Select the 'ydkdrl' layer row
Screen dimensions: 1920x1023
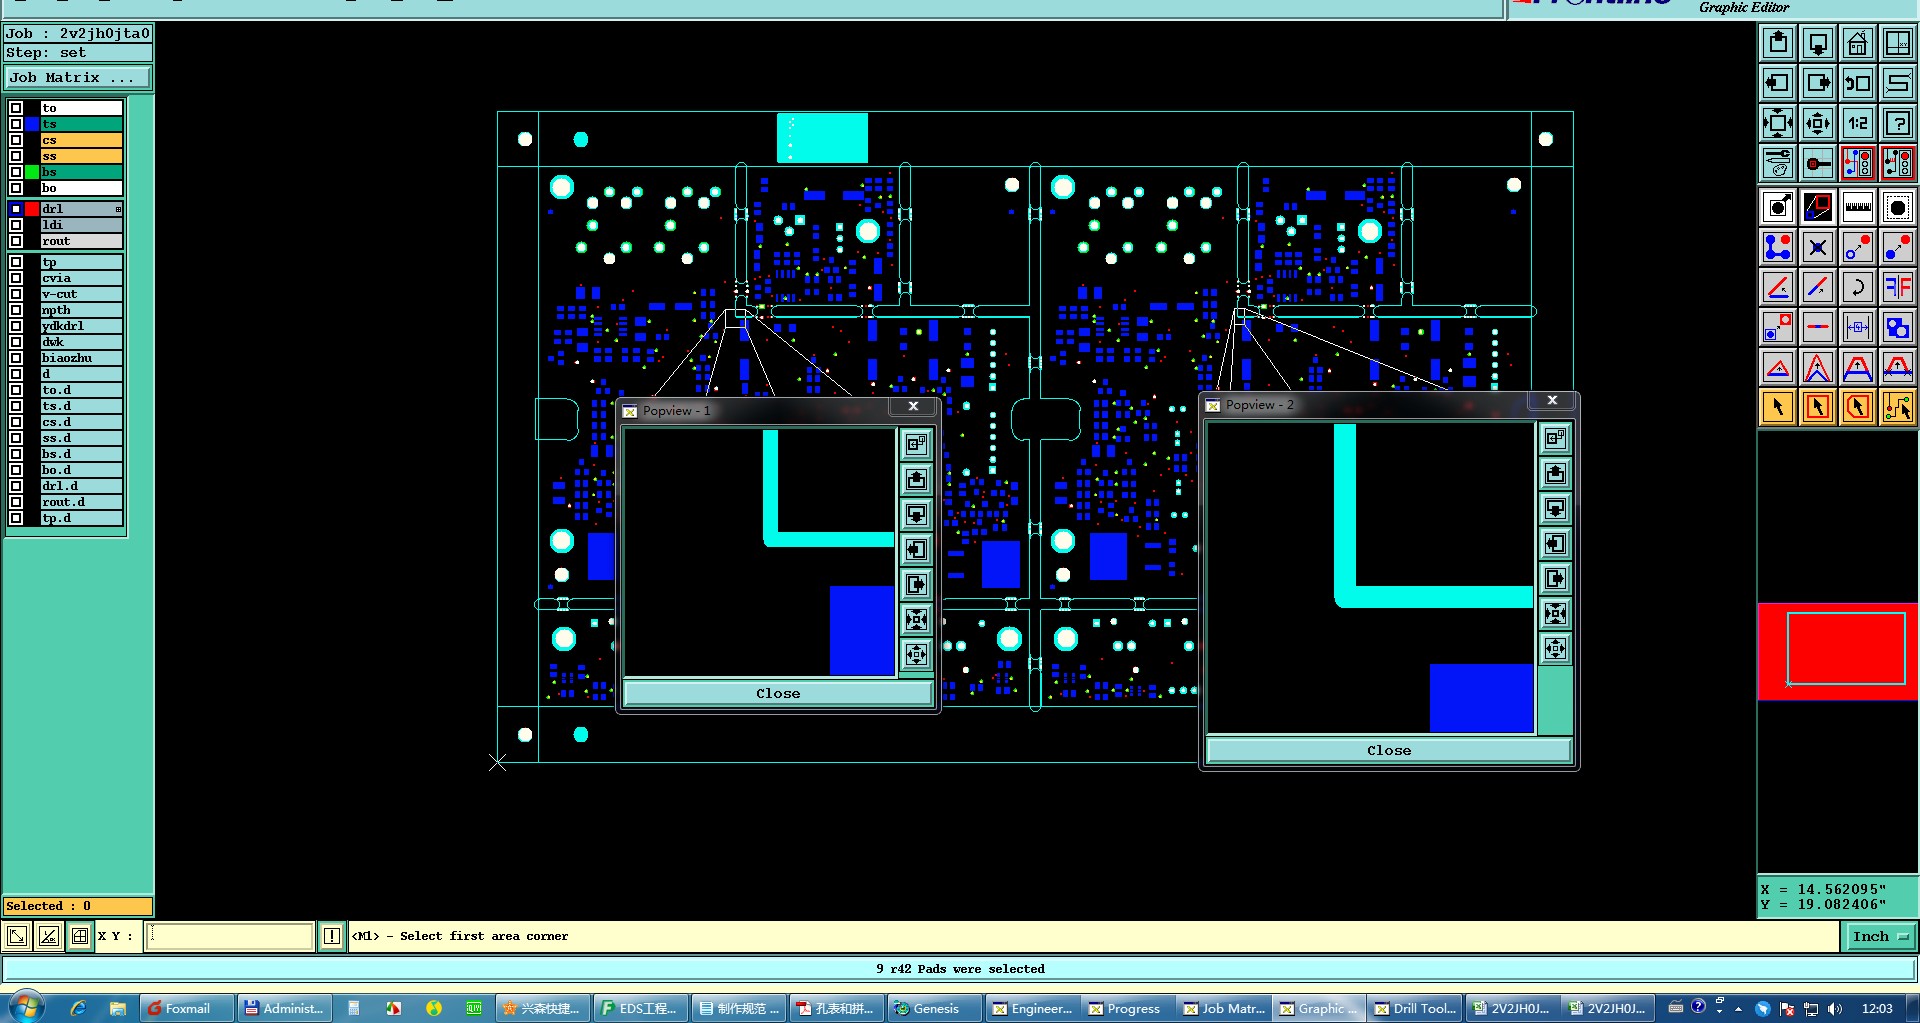[x=81, y=326]
